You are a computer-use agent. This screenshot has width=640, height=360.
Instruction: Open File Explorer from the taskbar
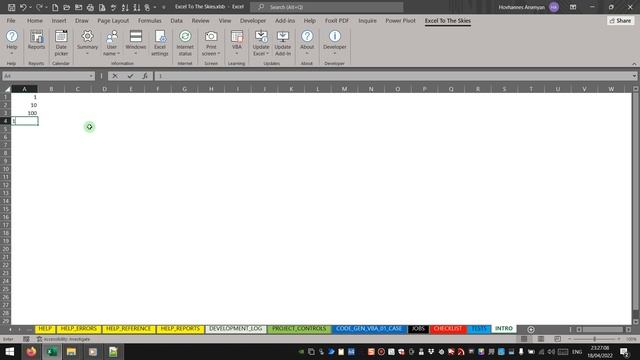[x=71, y=351]
